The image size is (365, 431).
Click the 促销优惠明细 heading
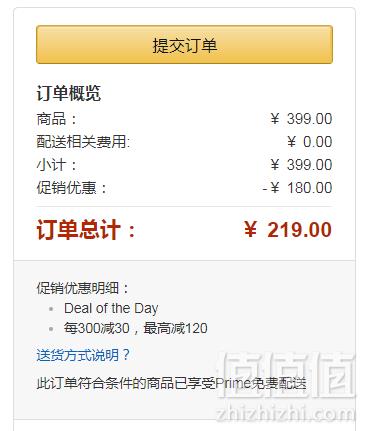pyautogui.click(x=82, y=288)
